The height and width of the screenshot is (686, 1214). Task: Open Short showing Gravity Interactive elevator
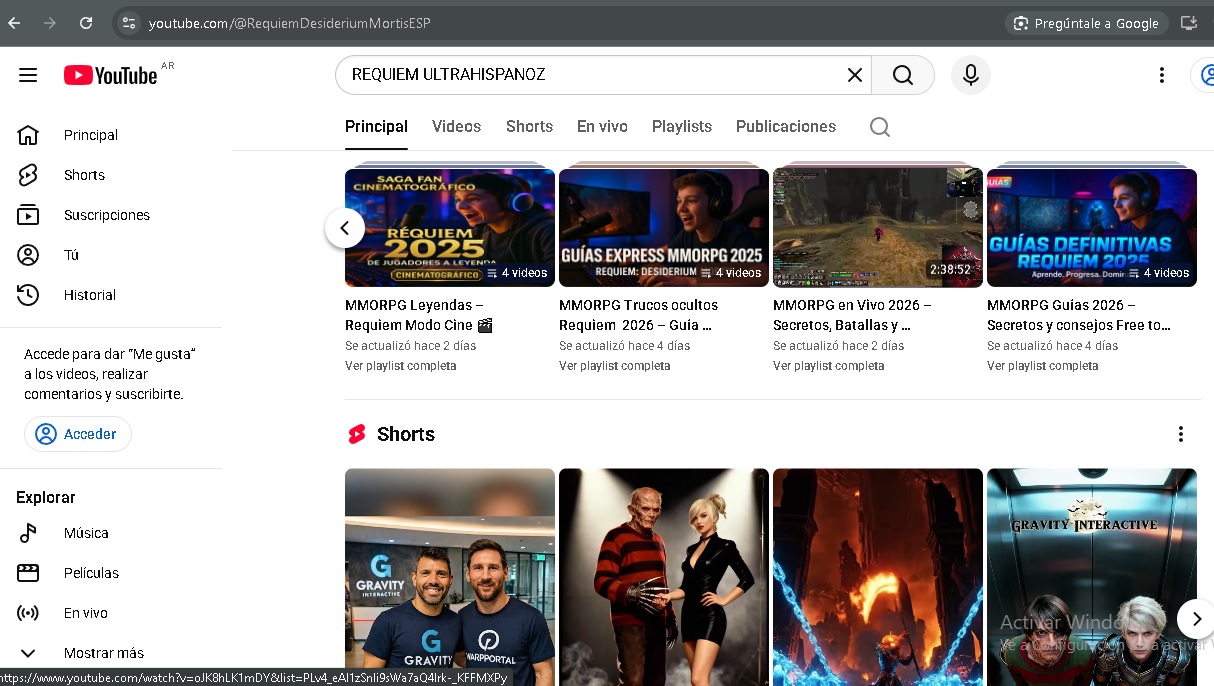click(1092, 577)
